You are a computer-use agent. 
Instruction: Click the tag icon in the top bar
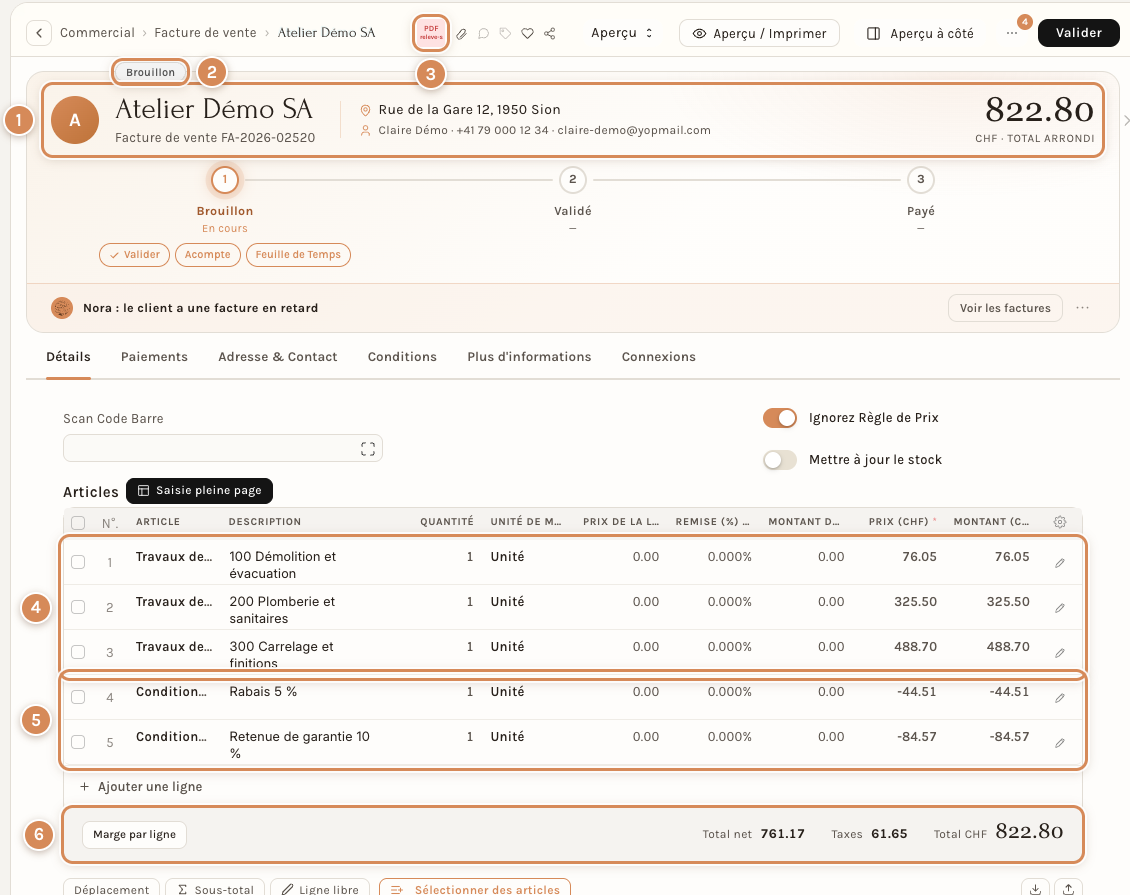pyautogui.click(x=505, y=34)
